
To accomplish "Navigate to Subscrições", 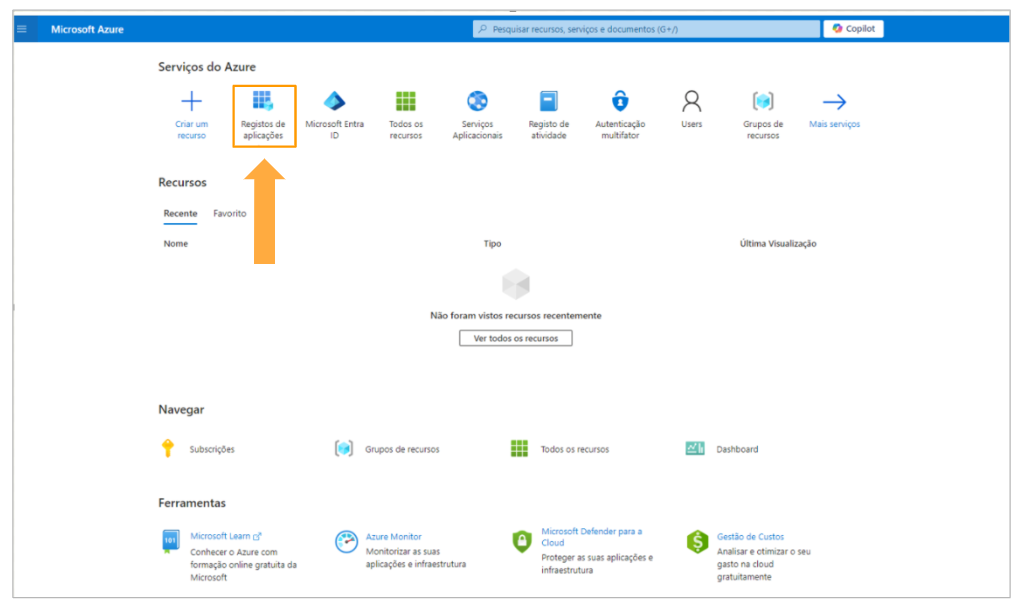I will [211, 449].
